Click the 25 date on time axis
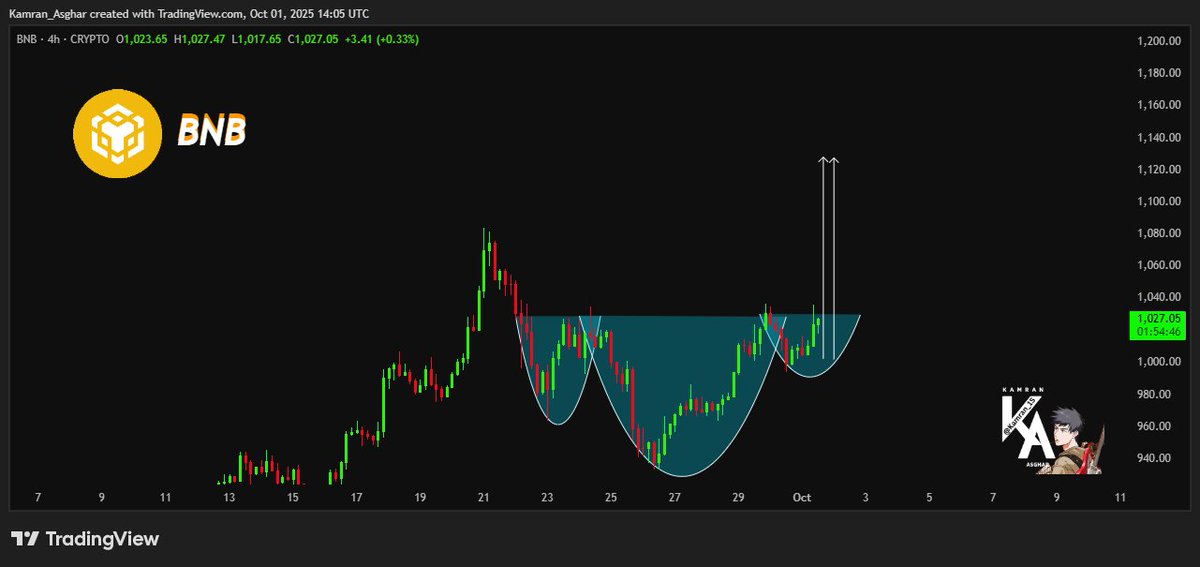The height and width of the screenshot is (567, 1200). click(x=611, y=497)
